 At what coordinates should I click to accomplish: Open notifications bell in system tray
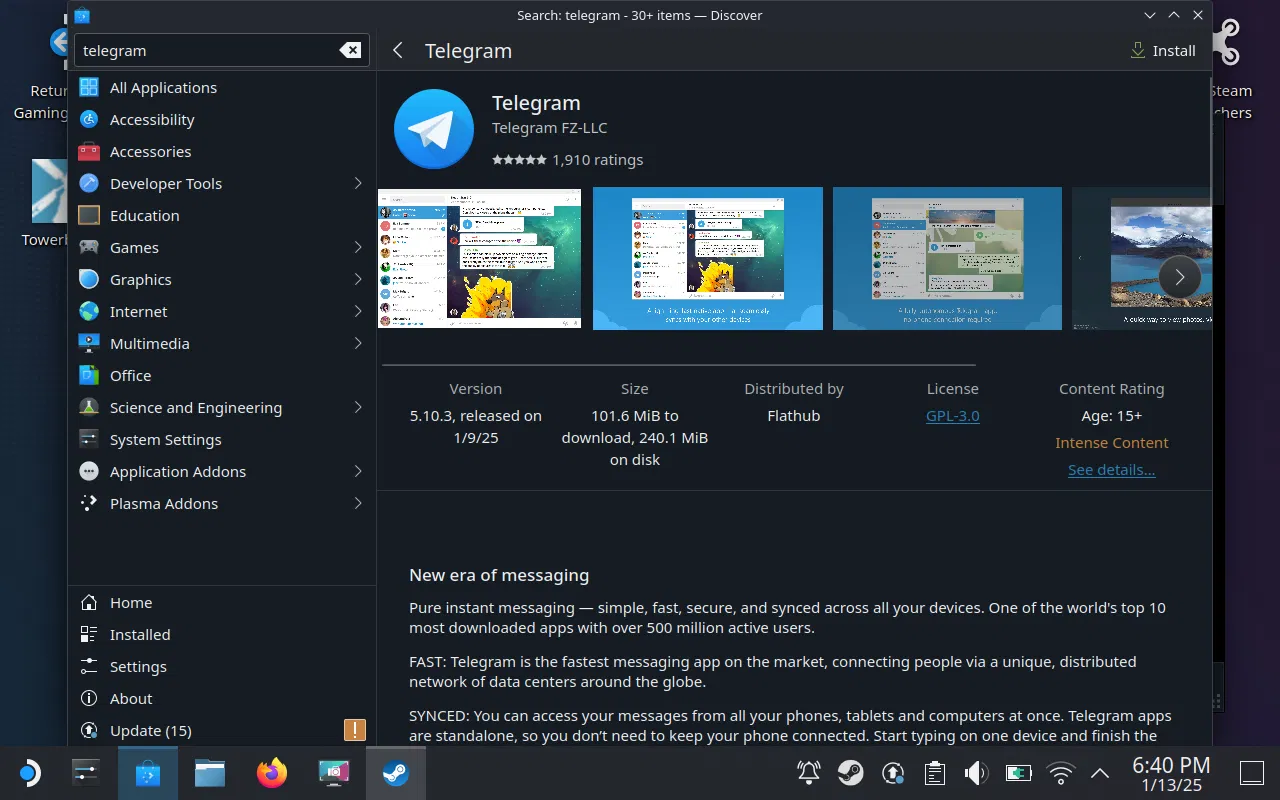point(809,773)
